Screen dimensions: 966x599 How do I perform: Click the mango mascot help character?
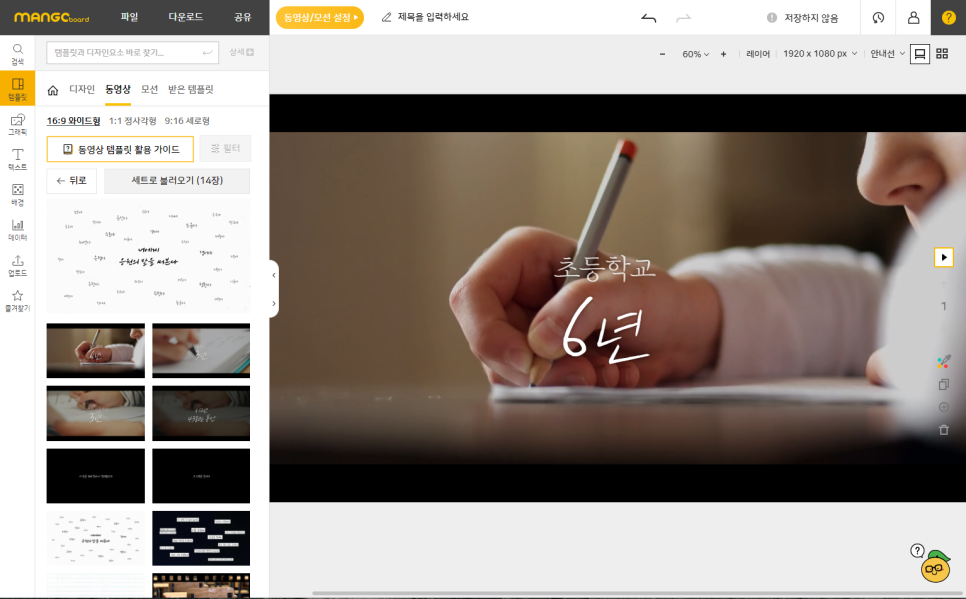(x=936, y=567)
